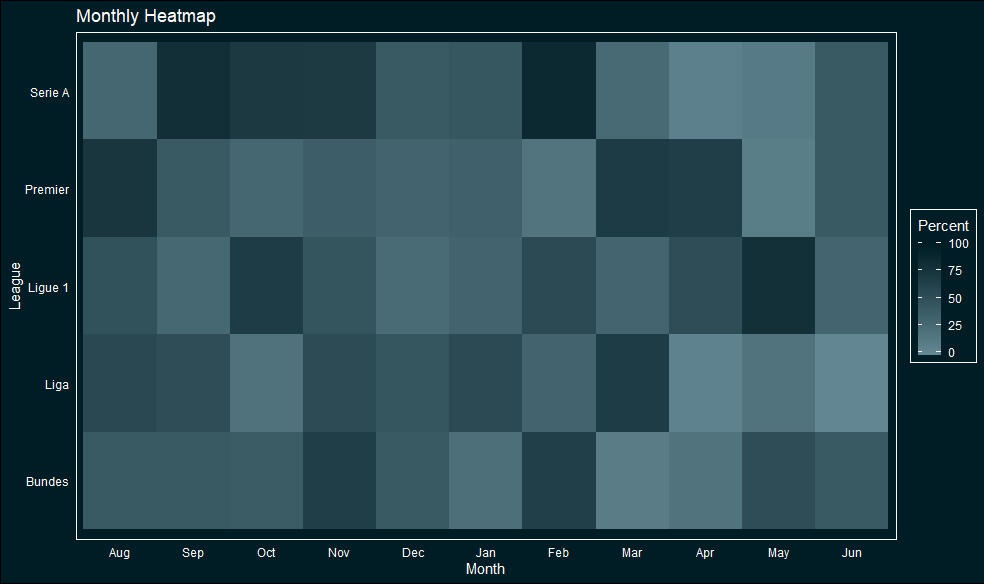Viewport: 984px width, 584px height.
Task: Click the Serie A cell for February
Action: [558, 91]
